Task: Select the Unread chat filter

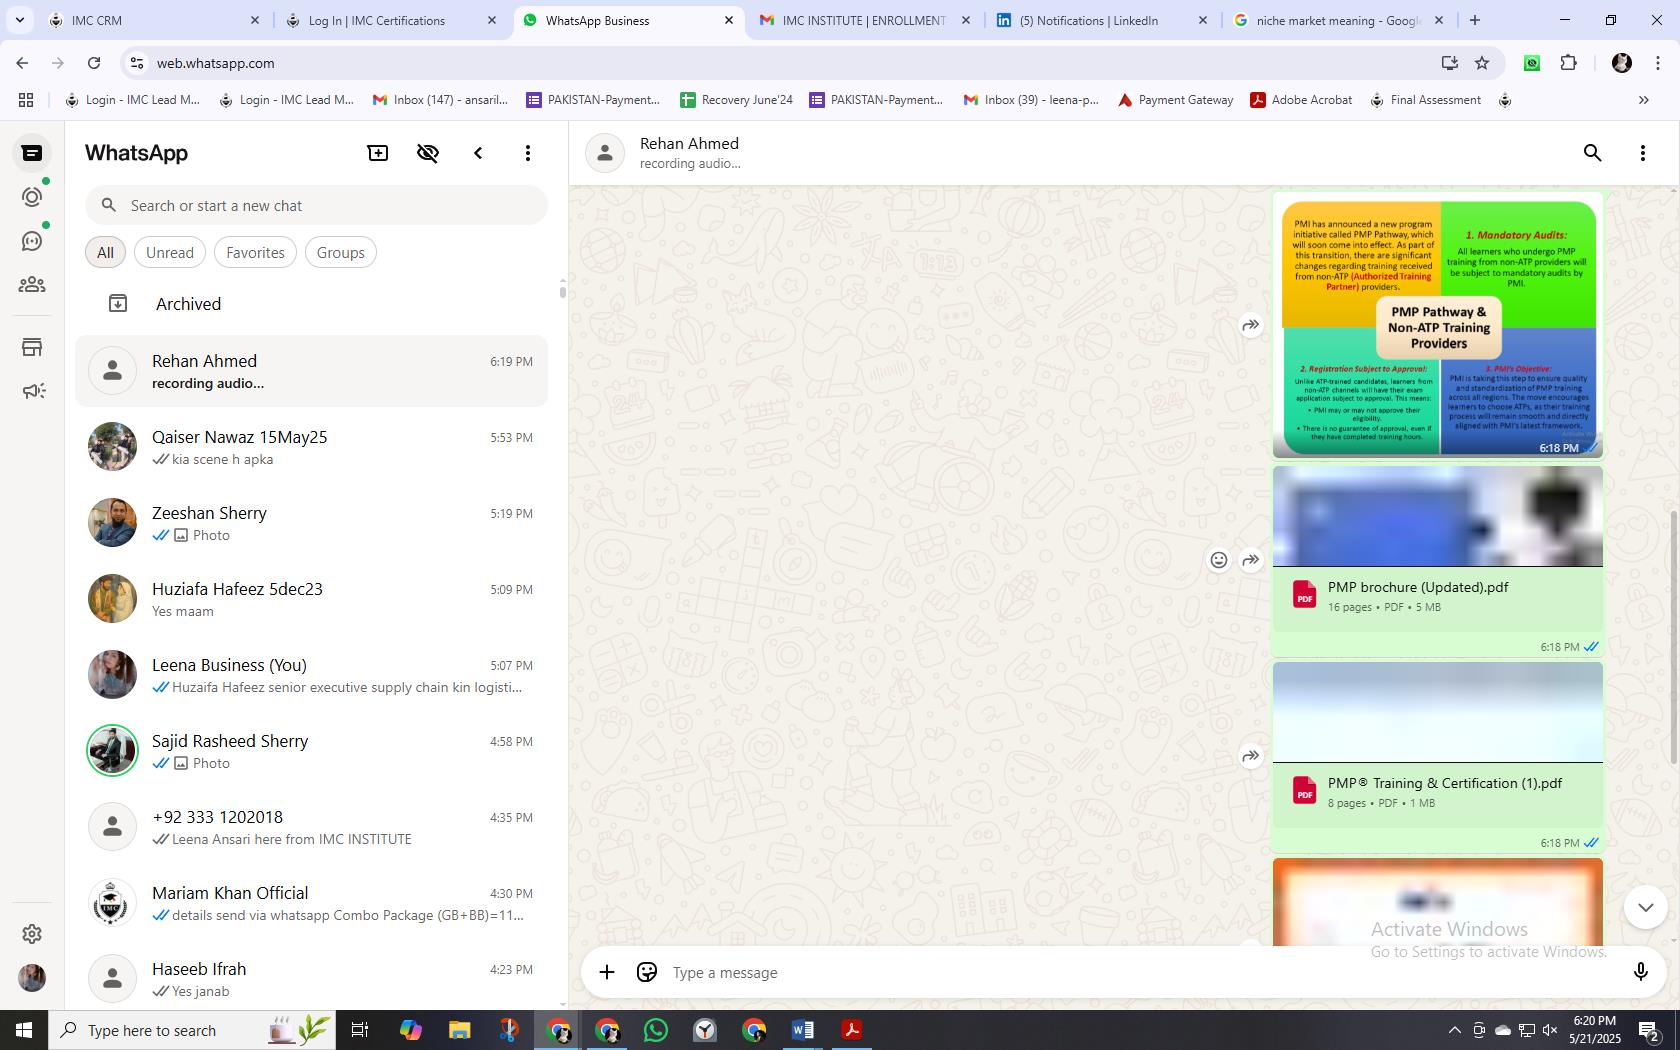Action: [170, 253]
